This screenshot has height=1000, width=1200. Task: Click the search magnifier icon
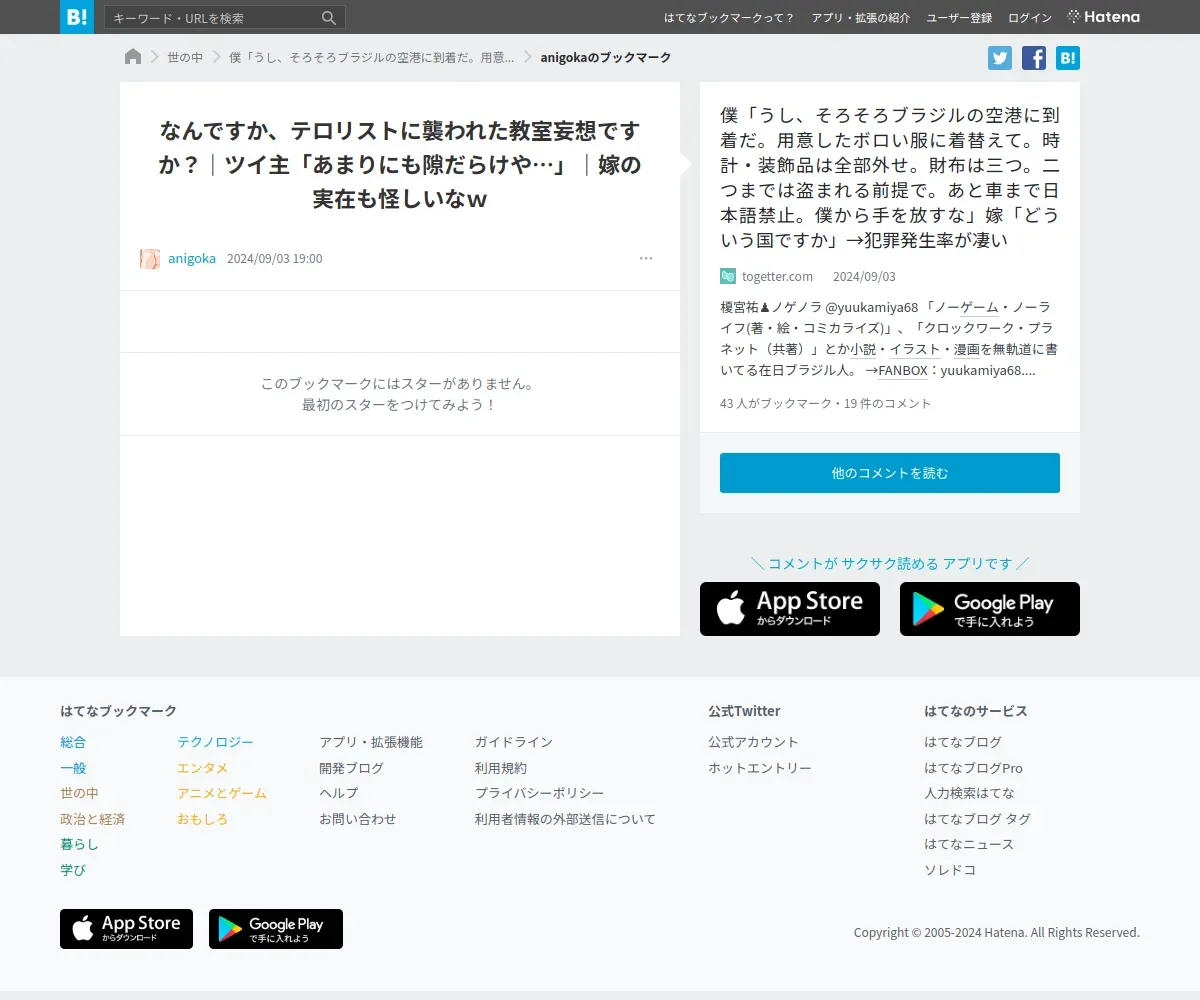tap(329, 18)
